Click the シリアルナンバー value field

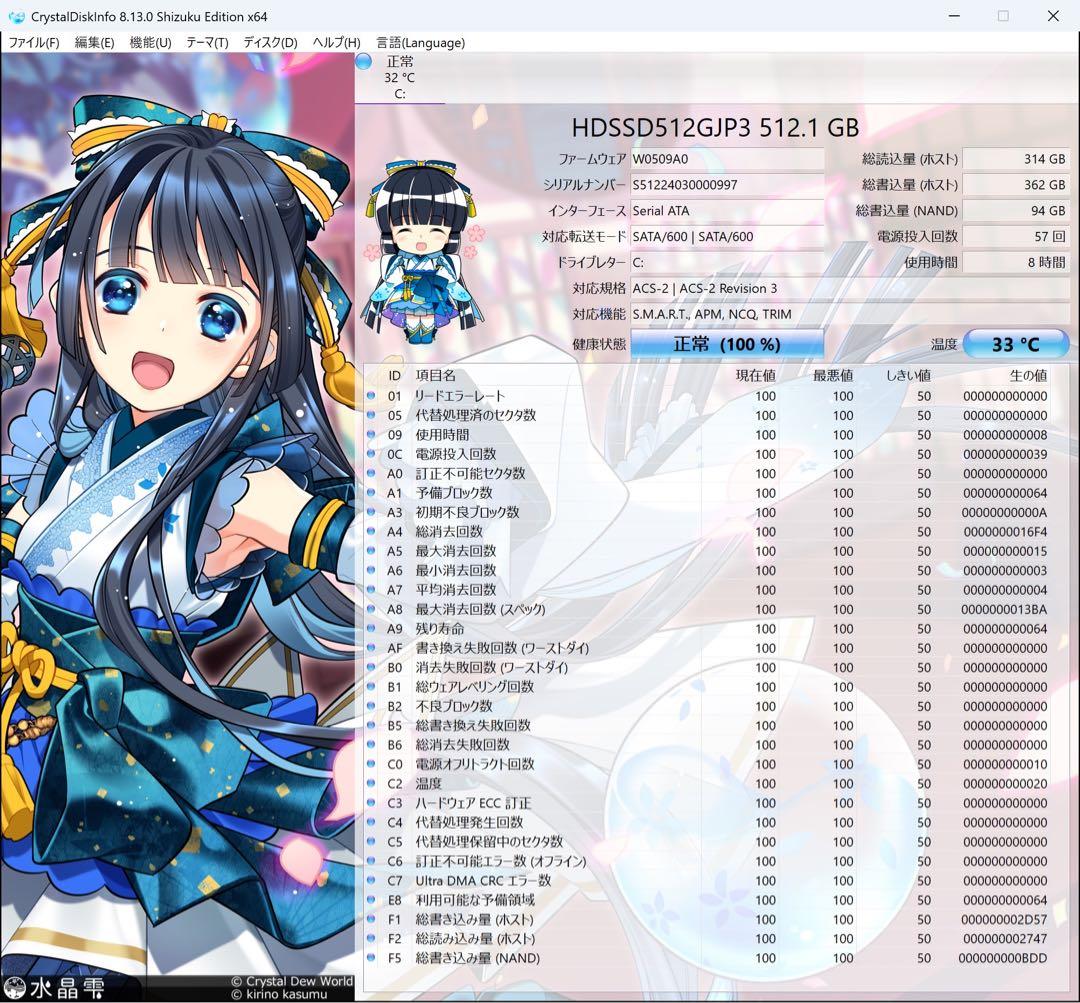coord(727,185)
